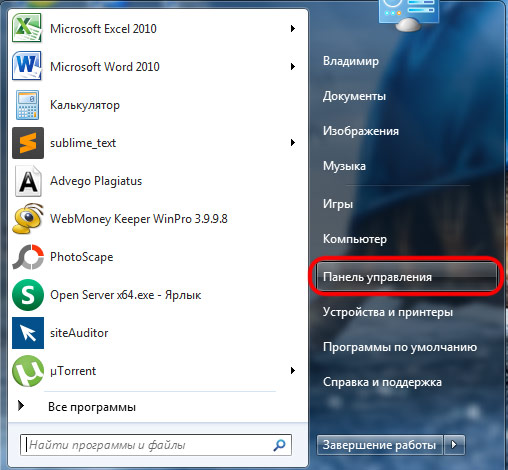This screenshot has height=470, width=508.
Task: Expand Microsoft Excel 2010 recent files arrow
Action: 293,28
